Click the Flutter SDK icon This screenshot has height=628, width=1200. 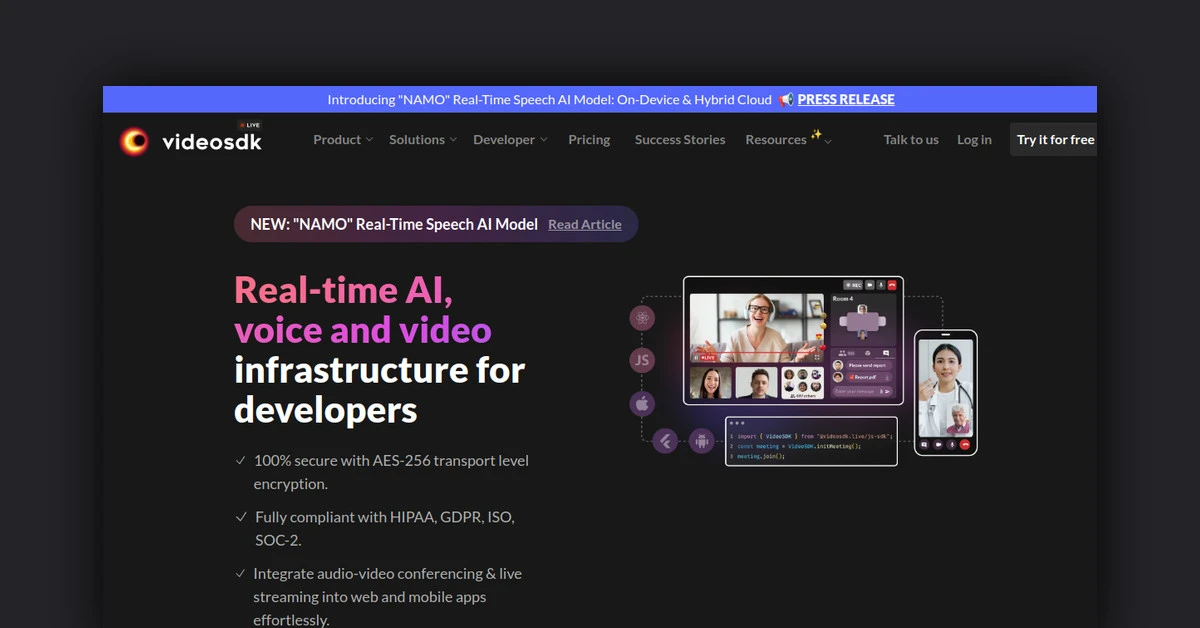[665, 440]
